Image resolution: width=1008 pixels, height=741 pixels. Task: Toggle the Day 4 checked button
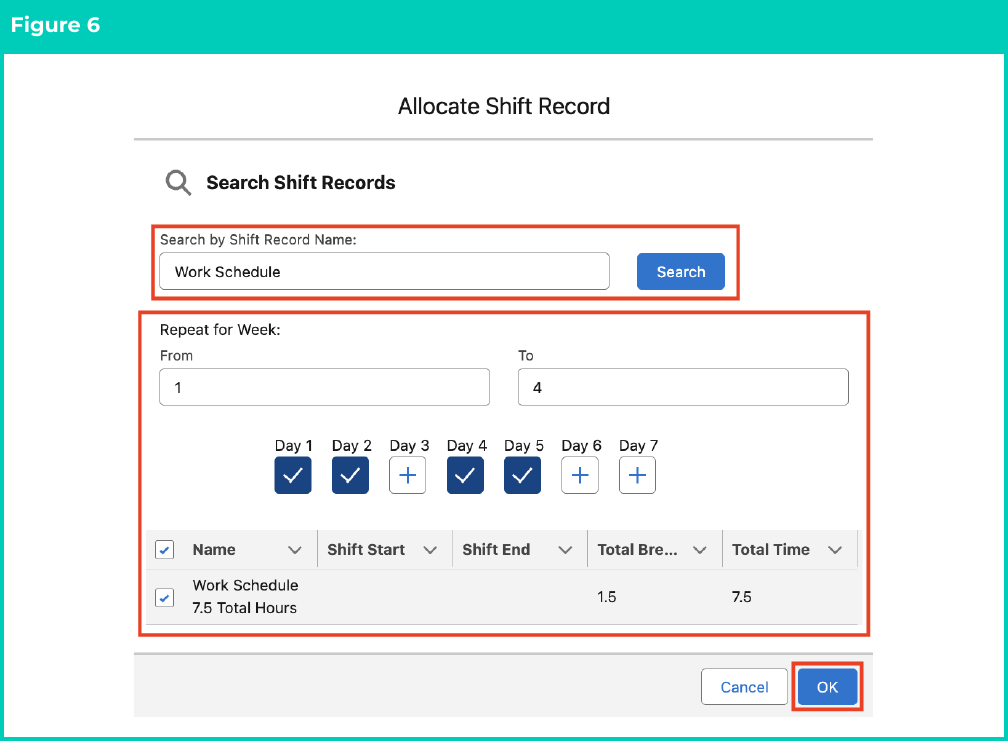pyautogui.click(x=465, y=476)
